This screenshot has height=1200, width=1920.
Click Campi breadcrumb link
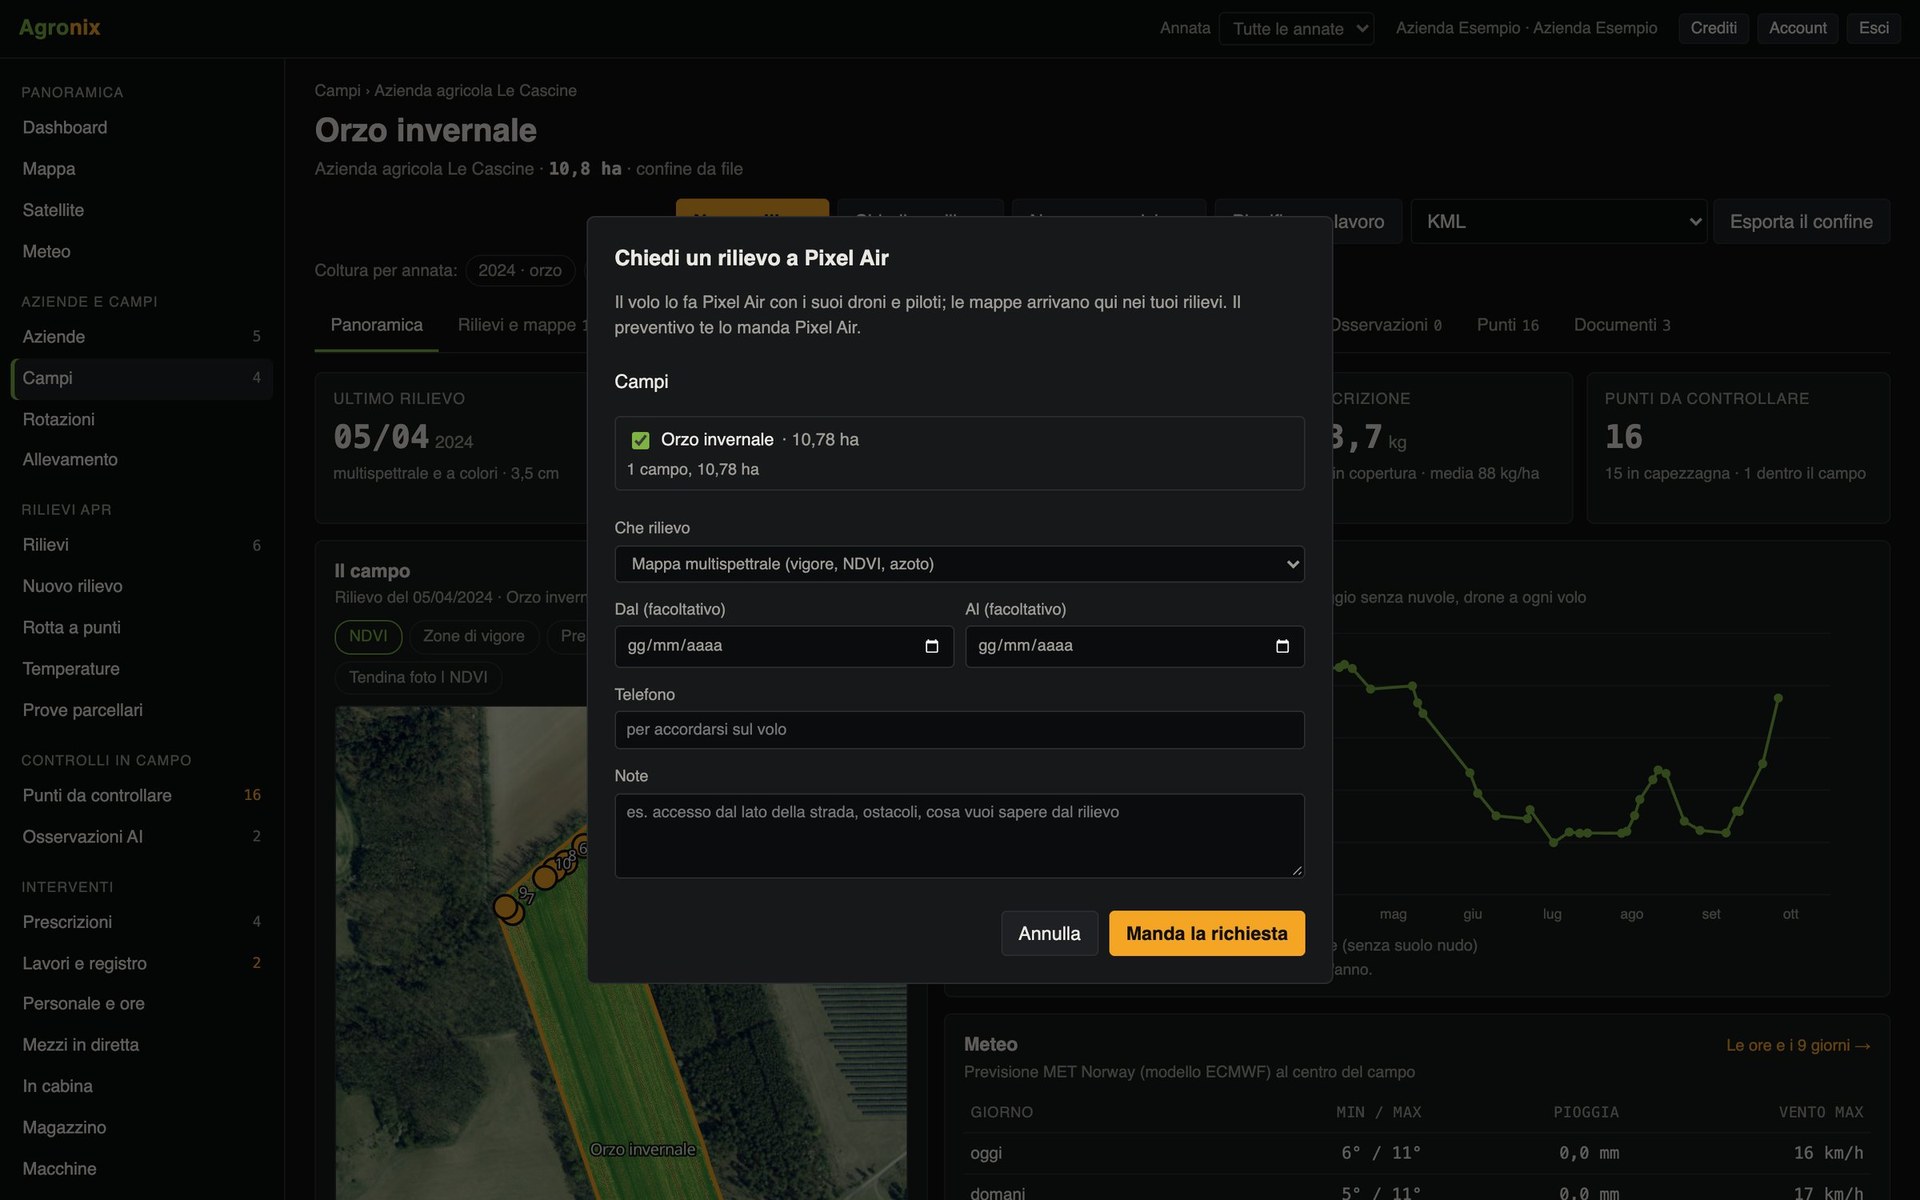click(337, 90)
